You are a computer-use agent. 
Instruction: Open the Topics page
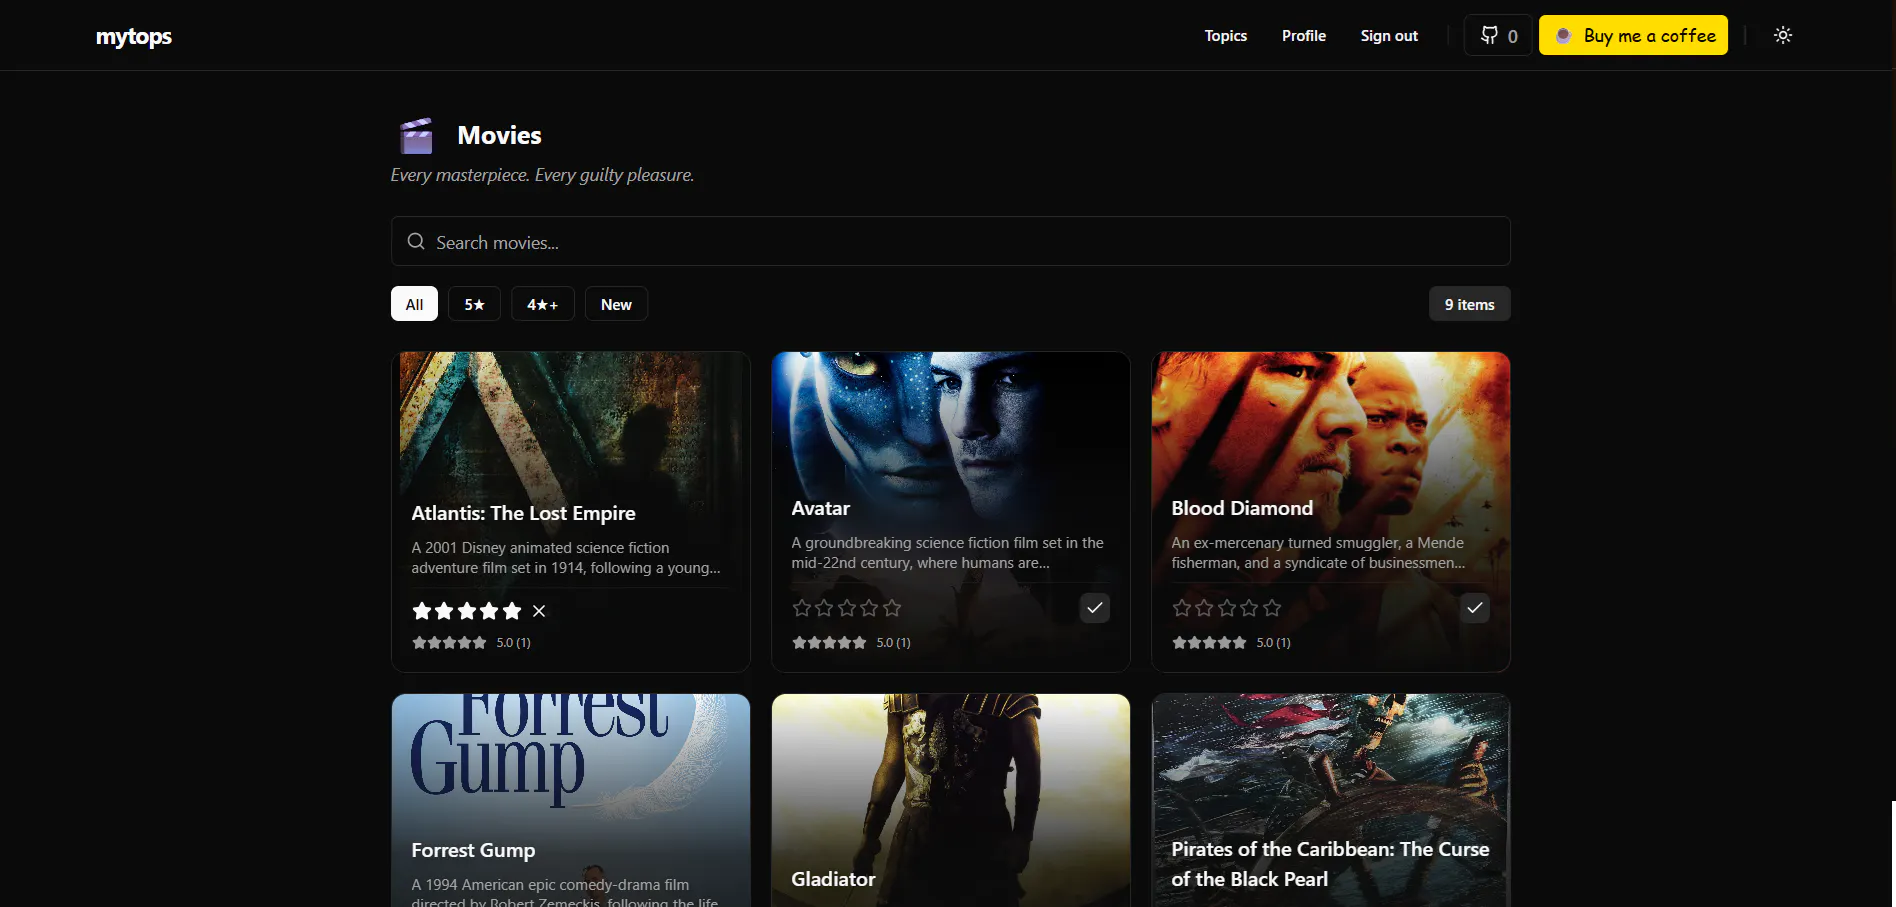click(x=1225, y=36)
